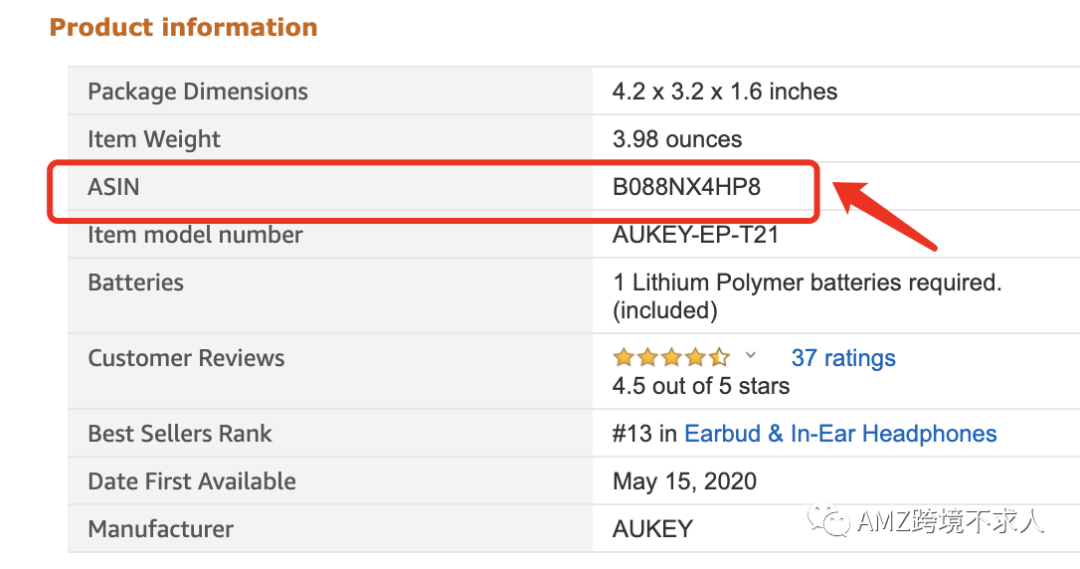Click the Product information heading
The height and width of the screenshot is (569, 1080).
coord(183,27)
